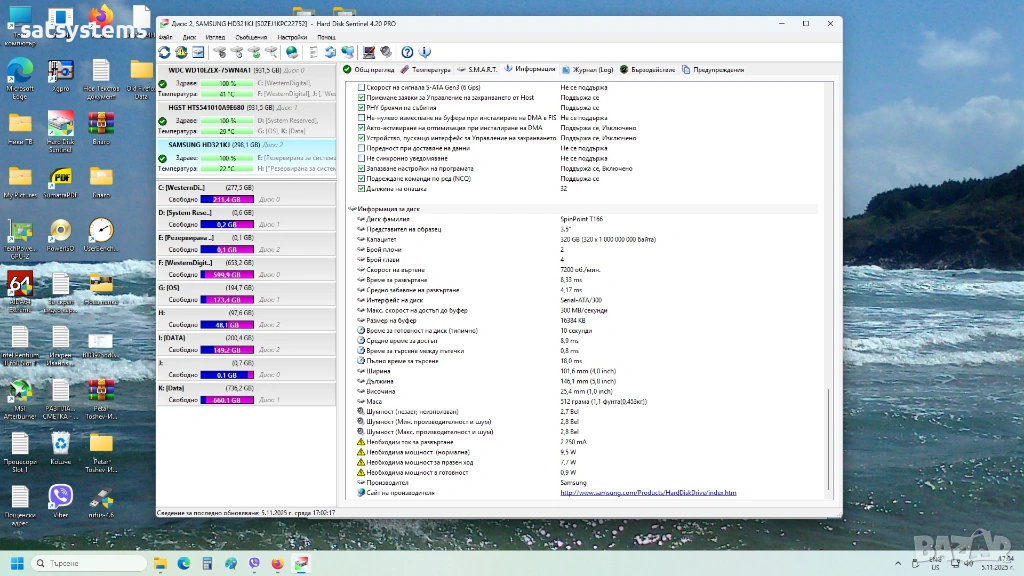Toggle the PHY event counters checkbox
Viewport: 1024px width, 576px height.
[x=361, y=107]
